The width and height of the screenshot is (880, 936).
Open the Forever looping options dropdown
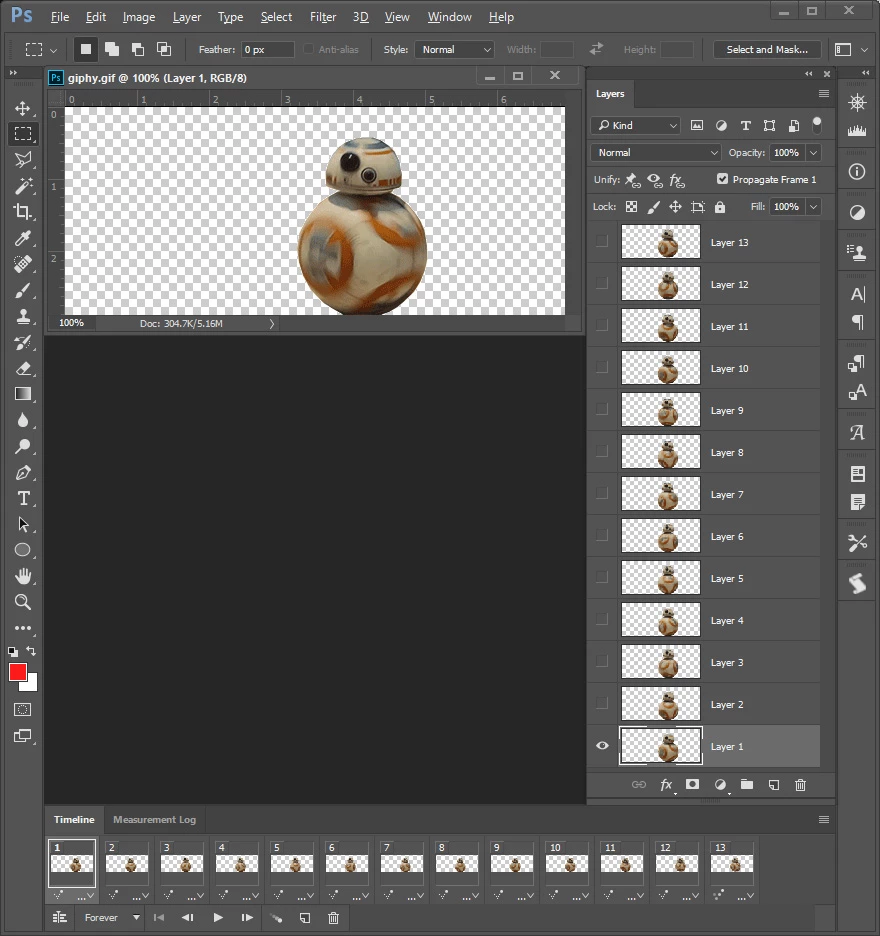[112, 917]
